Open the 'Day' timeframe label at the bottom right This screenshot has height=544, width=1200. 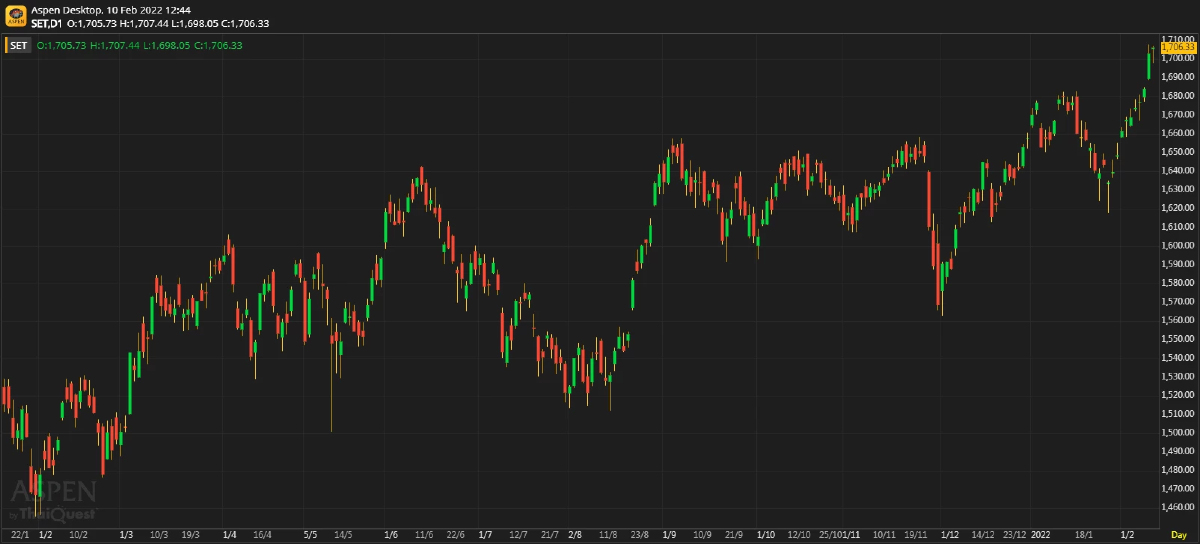tap(1179, 535)
